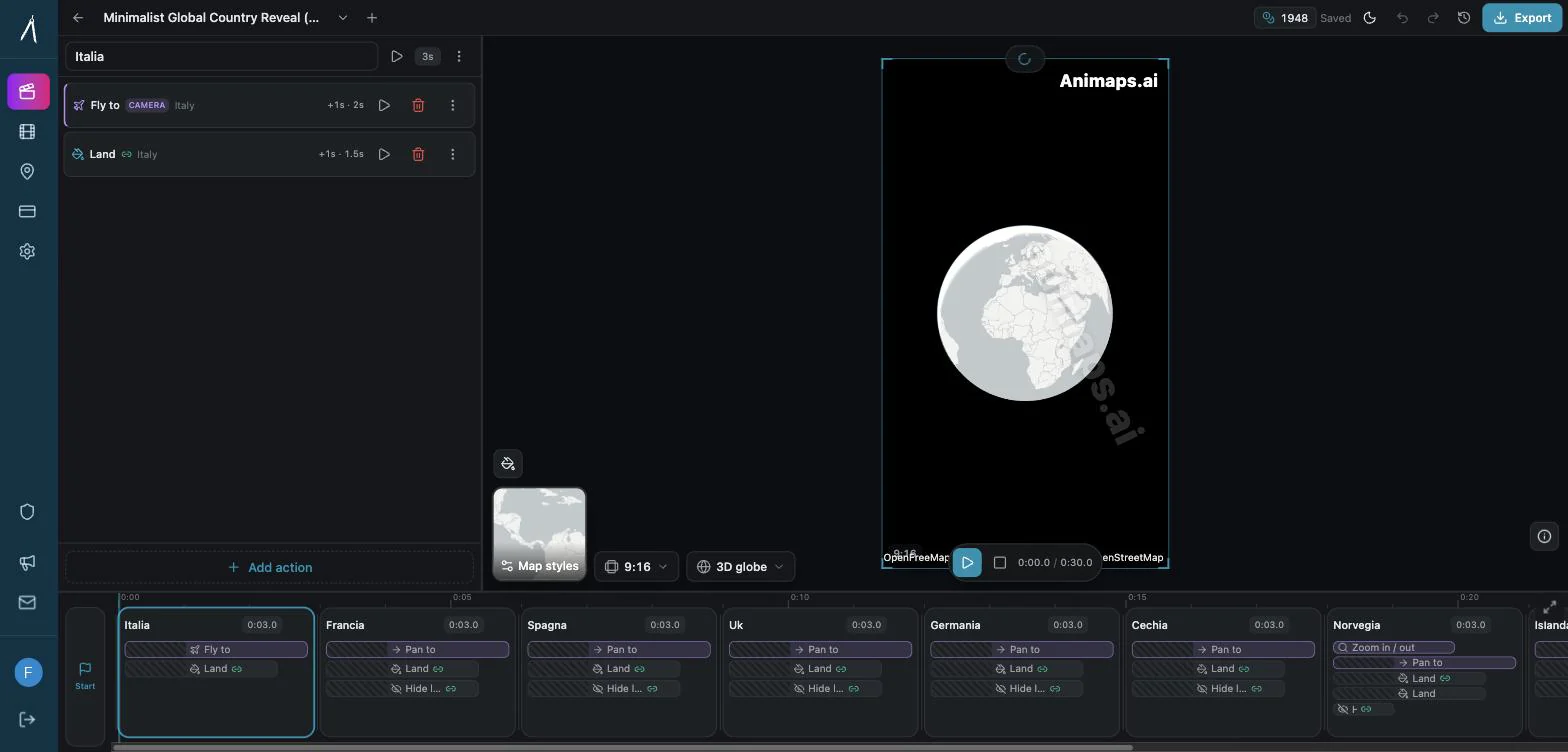Select the Francia scene in timeline

(417, 672)
